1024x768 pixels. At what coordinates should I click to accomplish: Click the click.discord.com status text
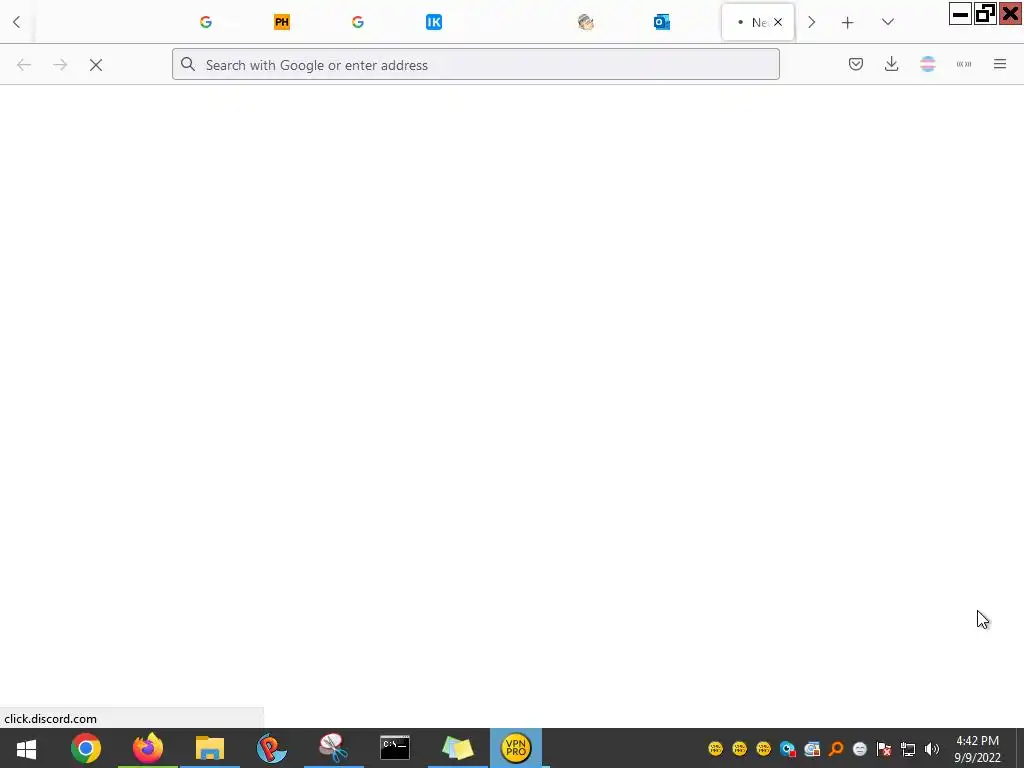click(50, 719)
